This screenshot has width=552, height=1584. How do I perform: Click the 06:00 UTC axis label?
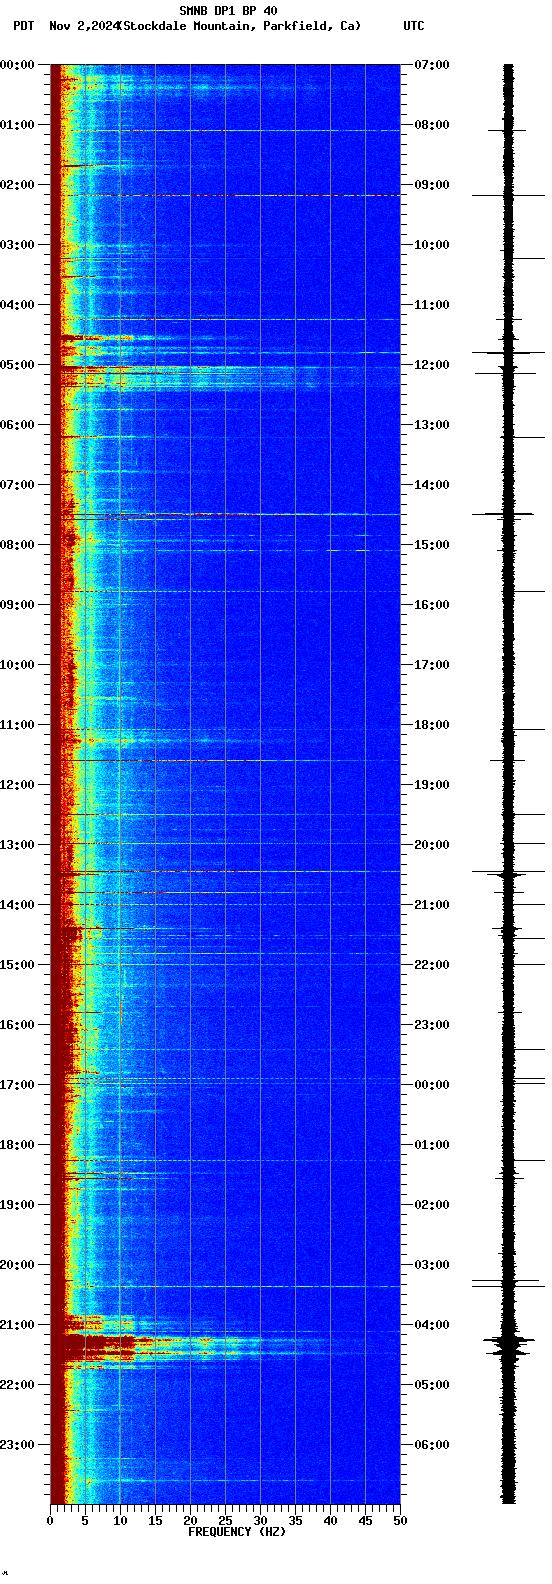[432, 1445]
